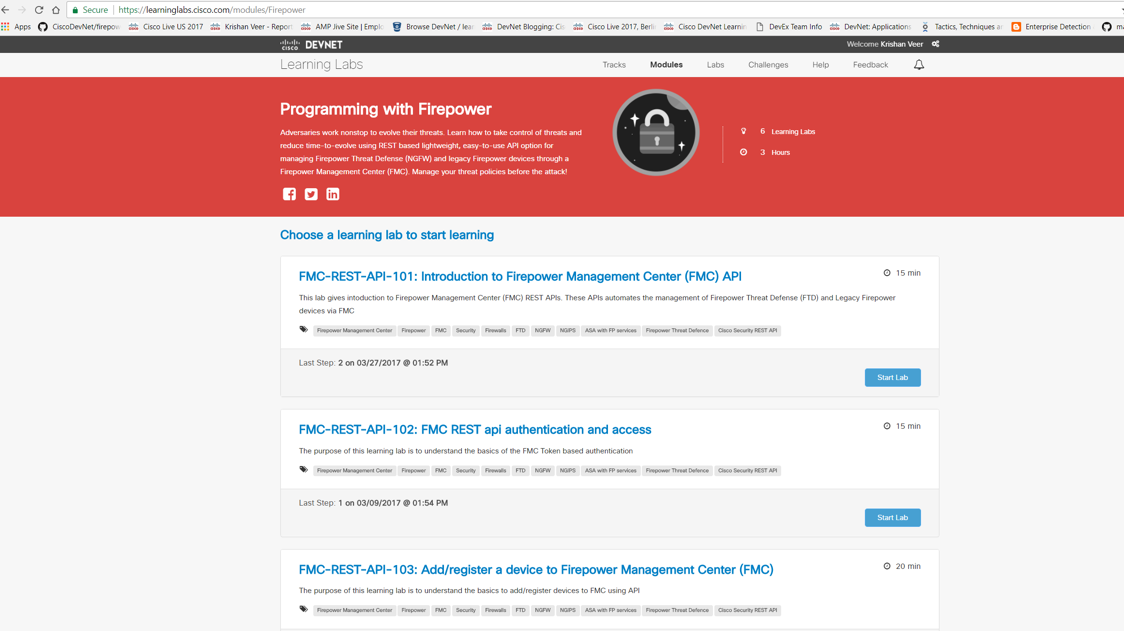1124x631 pixels.
Task: Start Lab for FMC-REST-API-102
Action: point(892,517)
